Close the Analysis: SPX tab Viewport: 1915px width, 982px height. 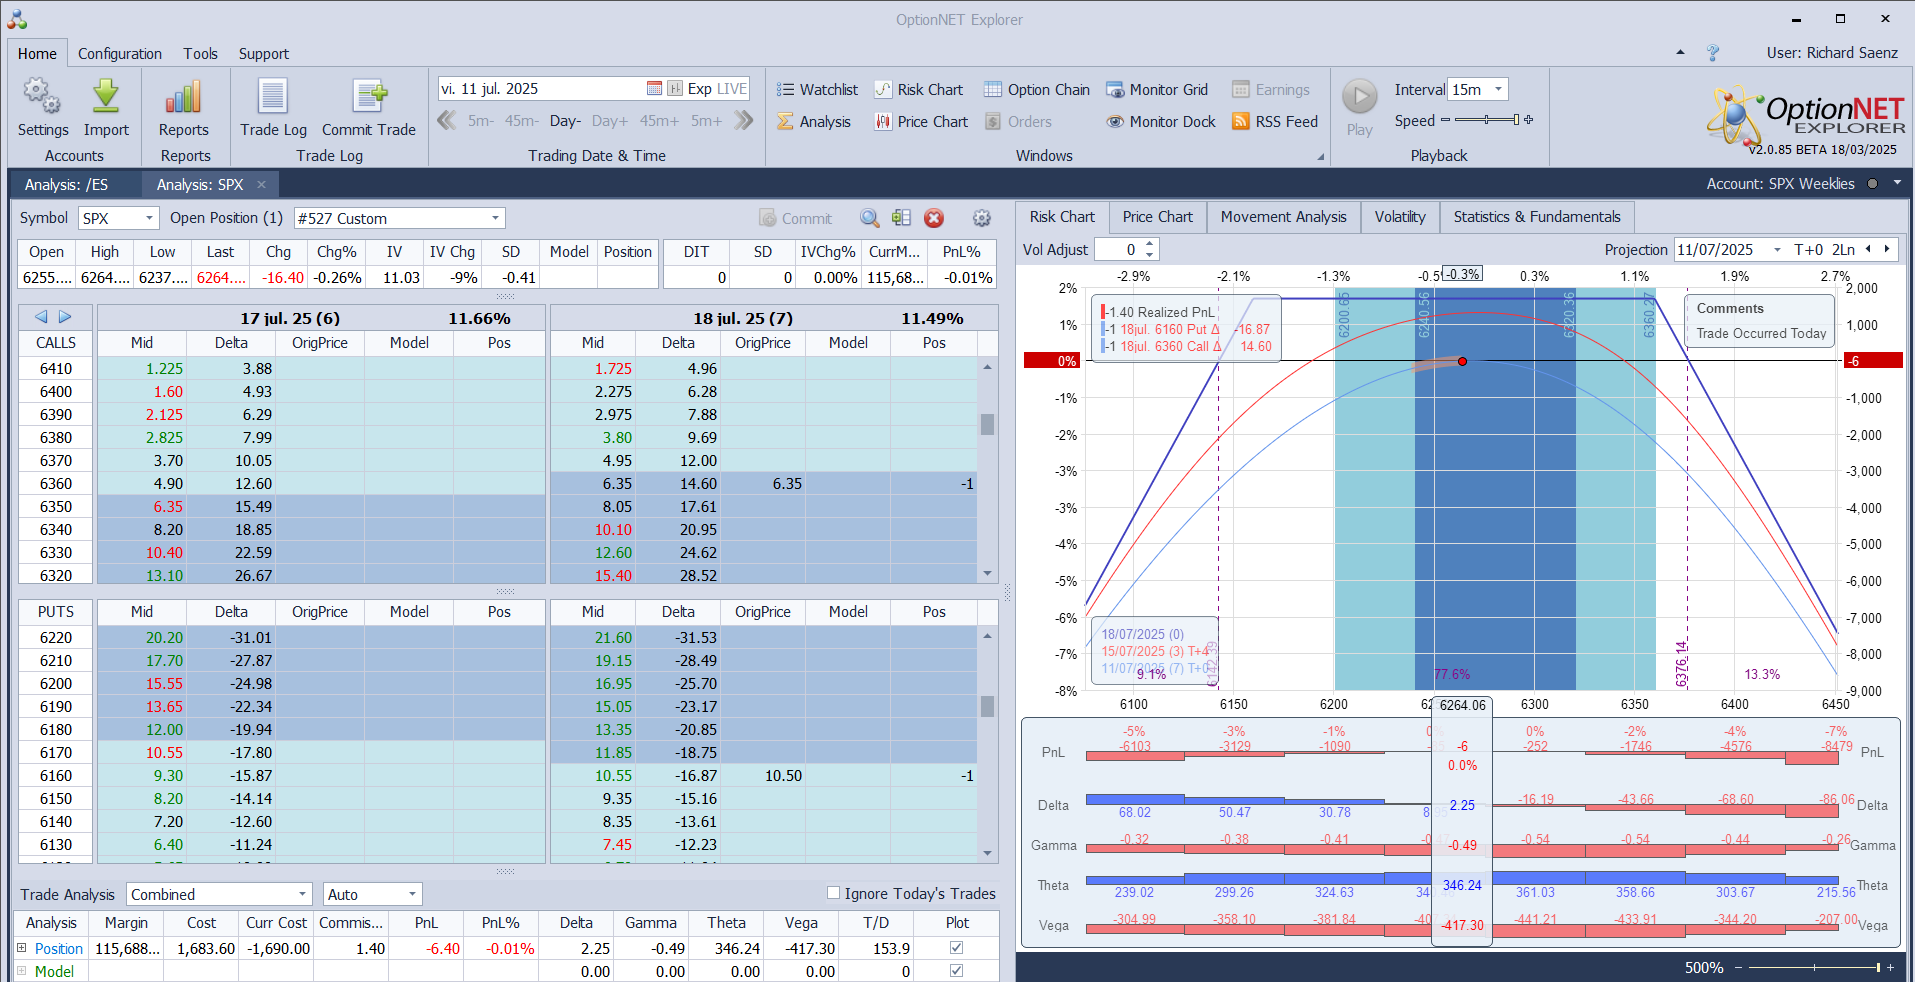click(x=262, y=184)
